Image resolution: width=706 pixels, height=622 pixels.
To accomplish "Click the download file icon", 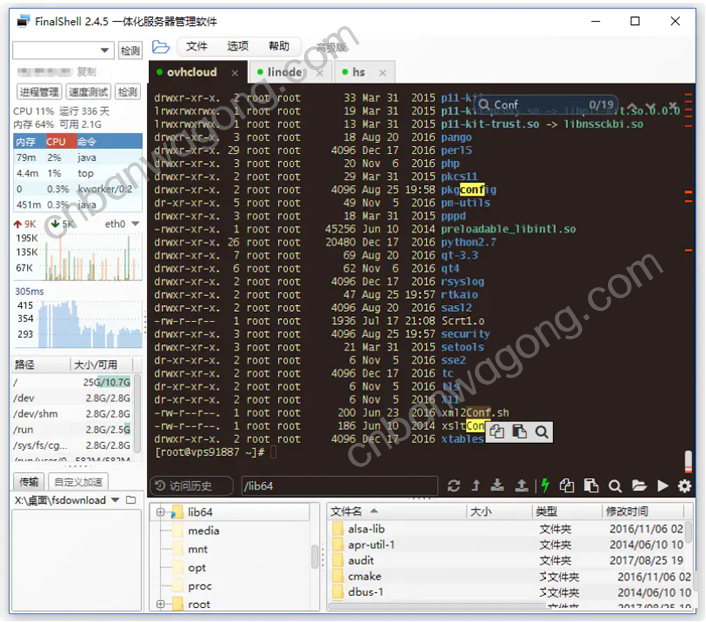I will pos(497,485).
